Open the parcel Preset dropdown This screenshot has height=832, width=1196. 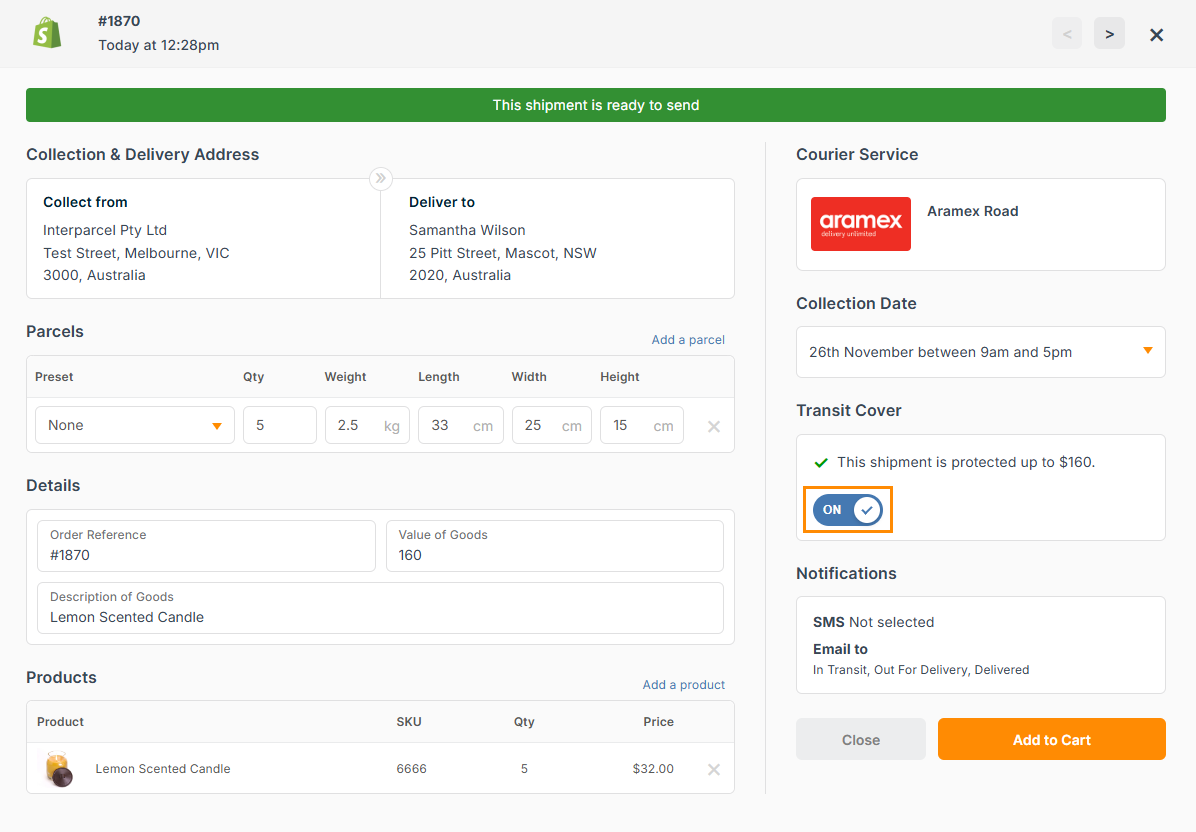[135, 425]
